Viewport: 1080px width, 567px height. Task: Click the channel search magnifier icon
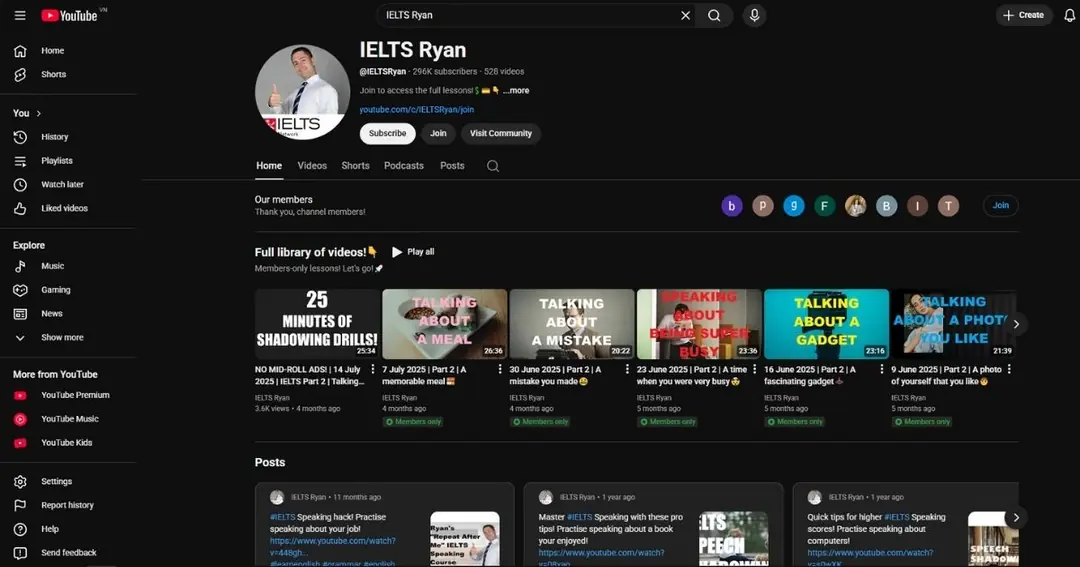pos(492,166)
